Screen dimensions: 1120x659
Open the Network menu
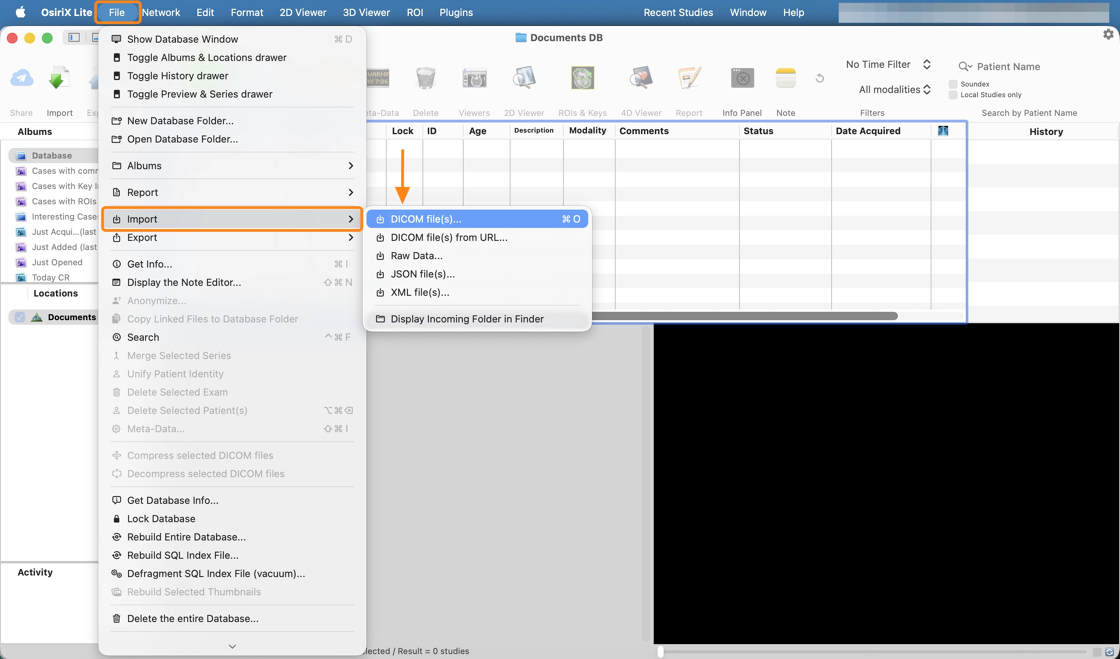point(161,12)
